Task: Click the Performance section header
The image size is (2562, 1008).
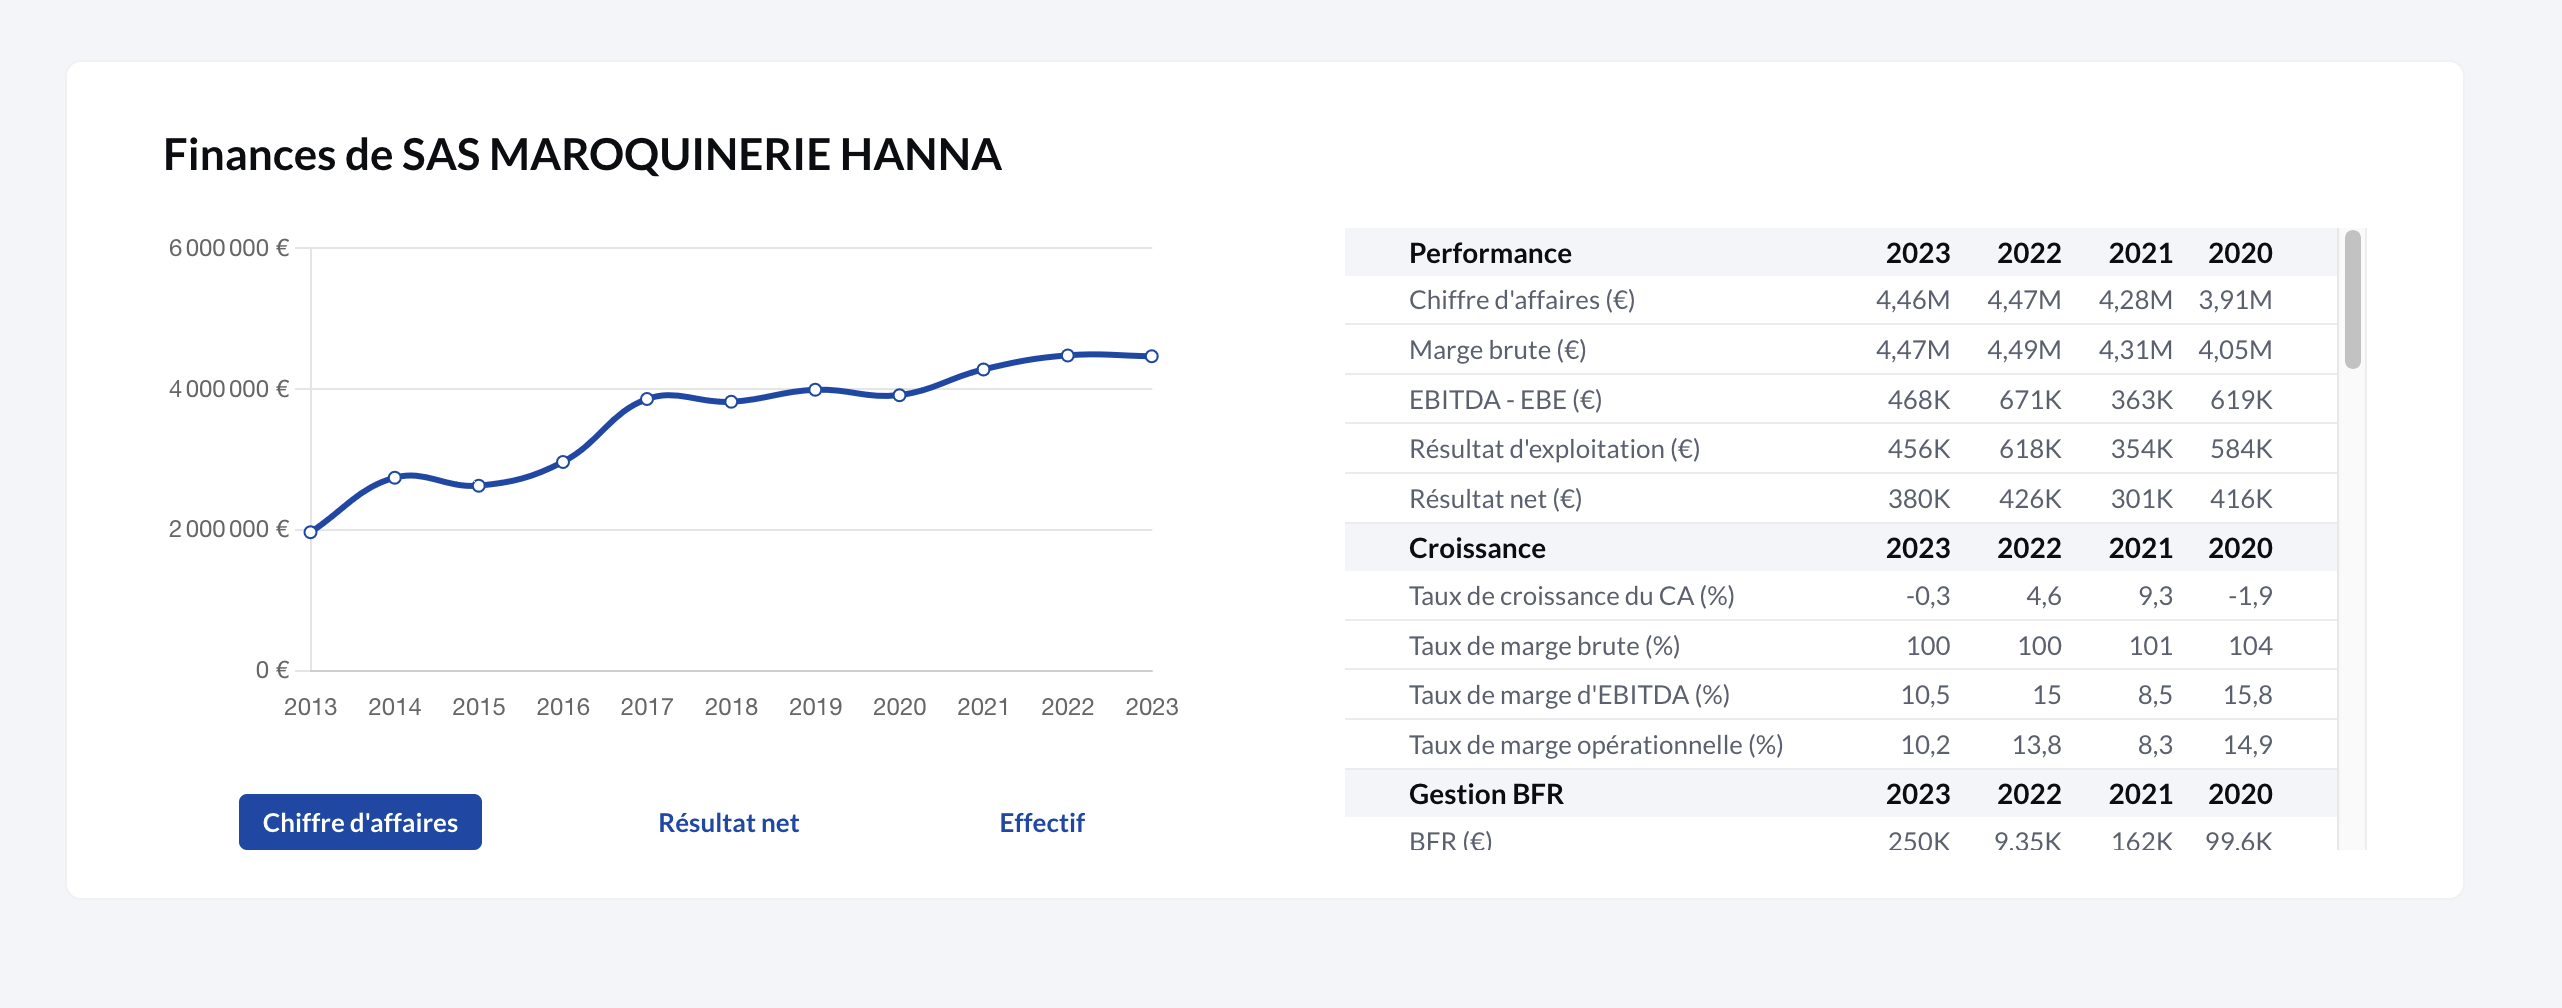Action: 1489,253
